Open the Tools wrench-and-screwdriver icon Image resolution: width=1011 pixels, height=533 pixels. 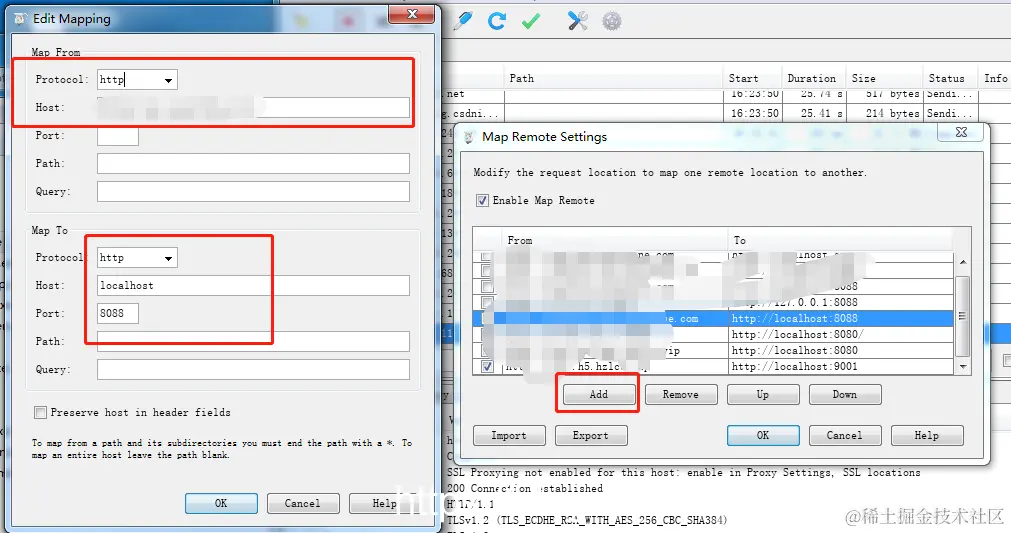pos(577,21)
